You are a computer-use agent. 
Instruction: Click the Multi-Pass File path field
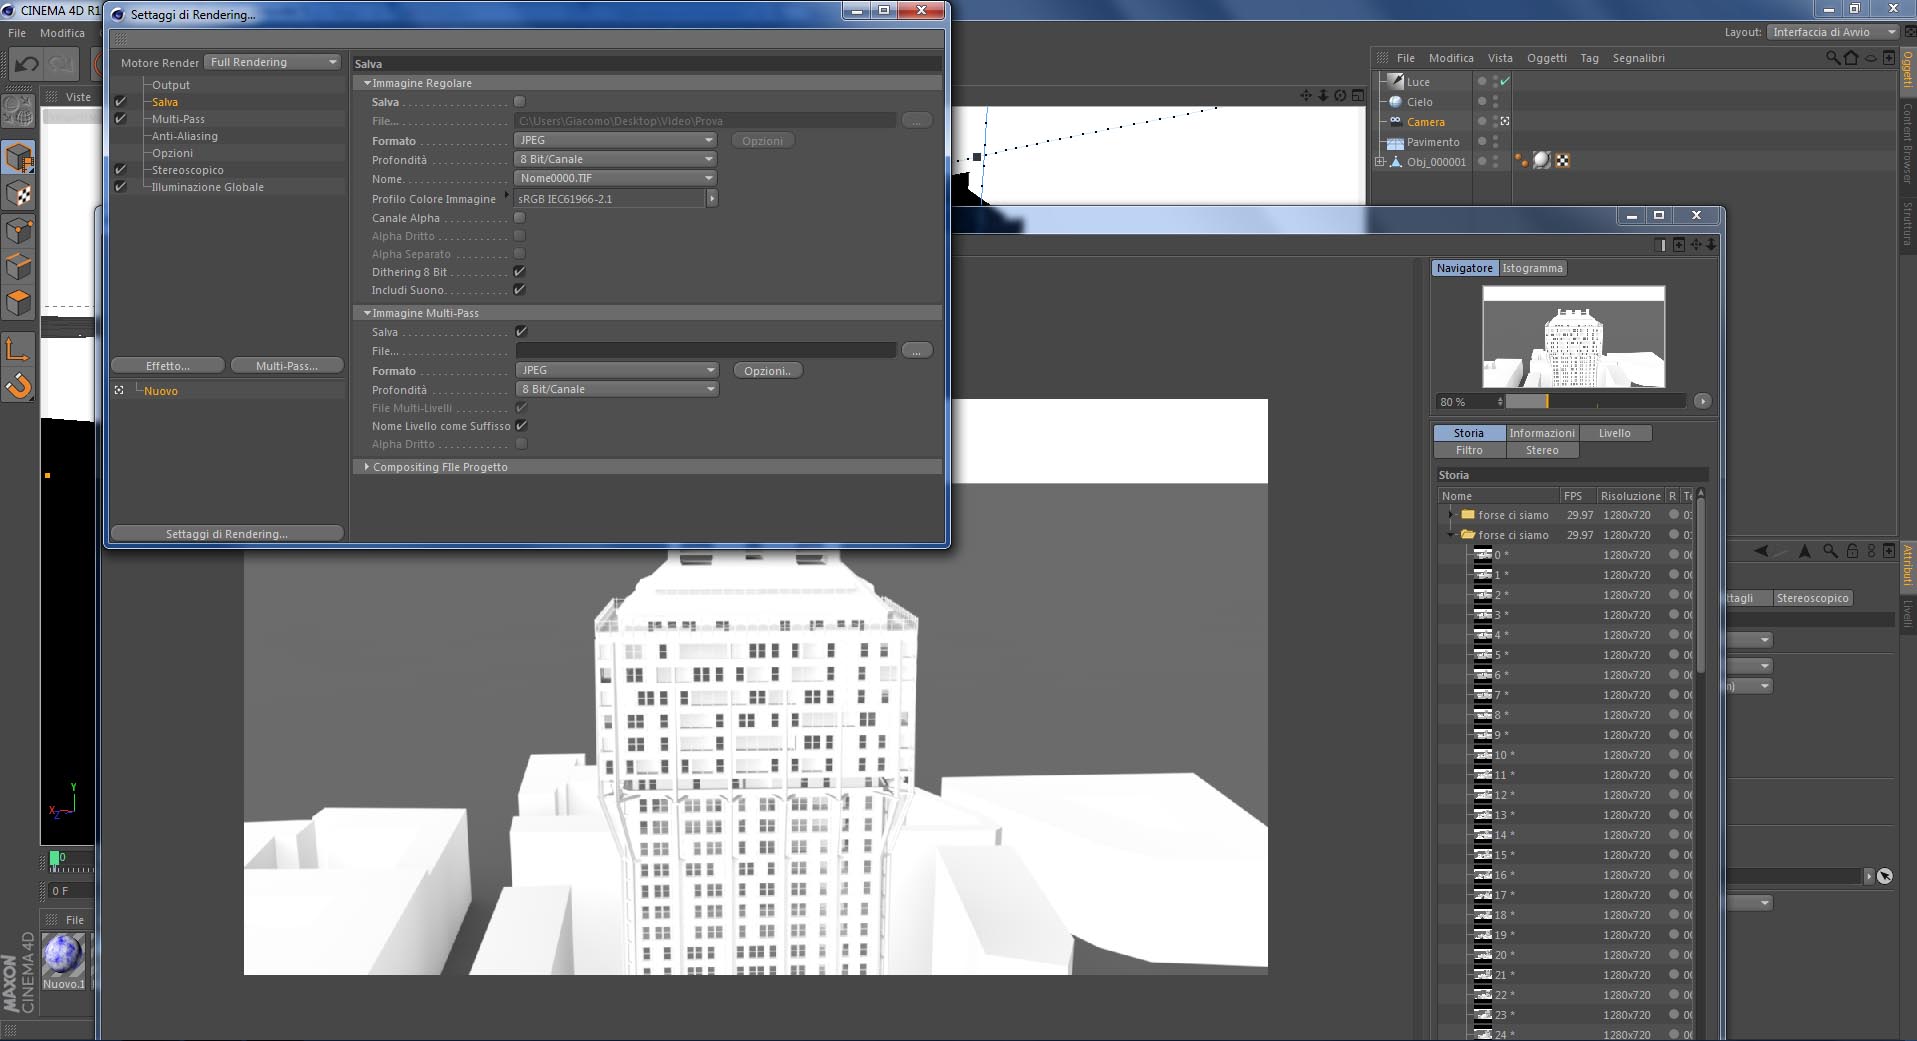coord(706,351)
